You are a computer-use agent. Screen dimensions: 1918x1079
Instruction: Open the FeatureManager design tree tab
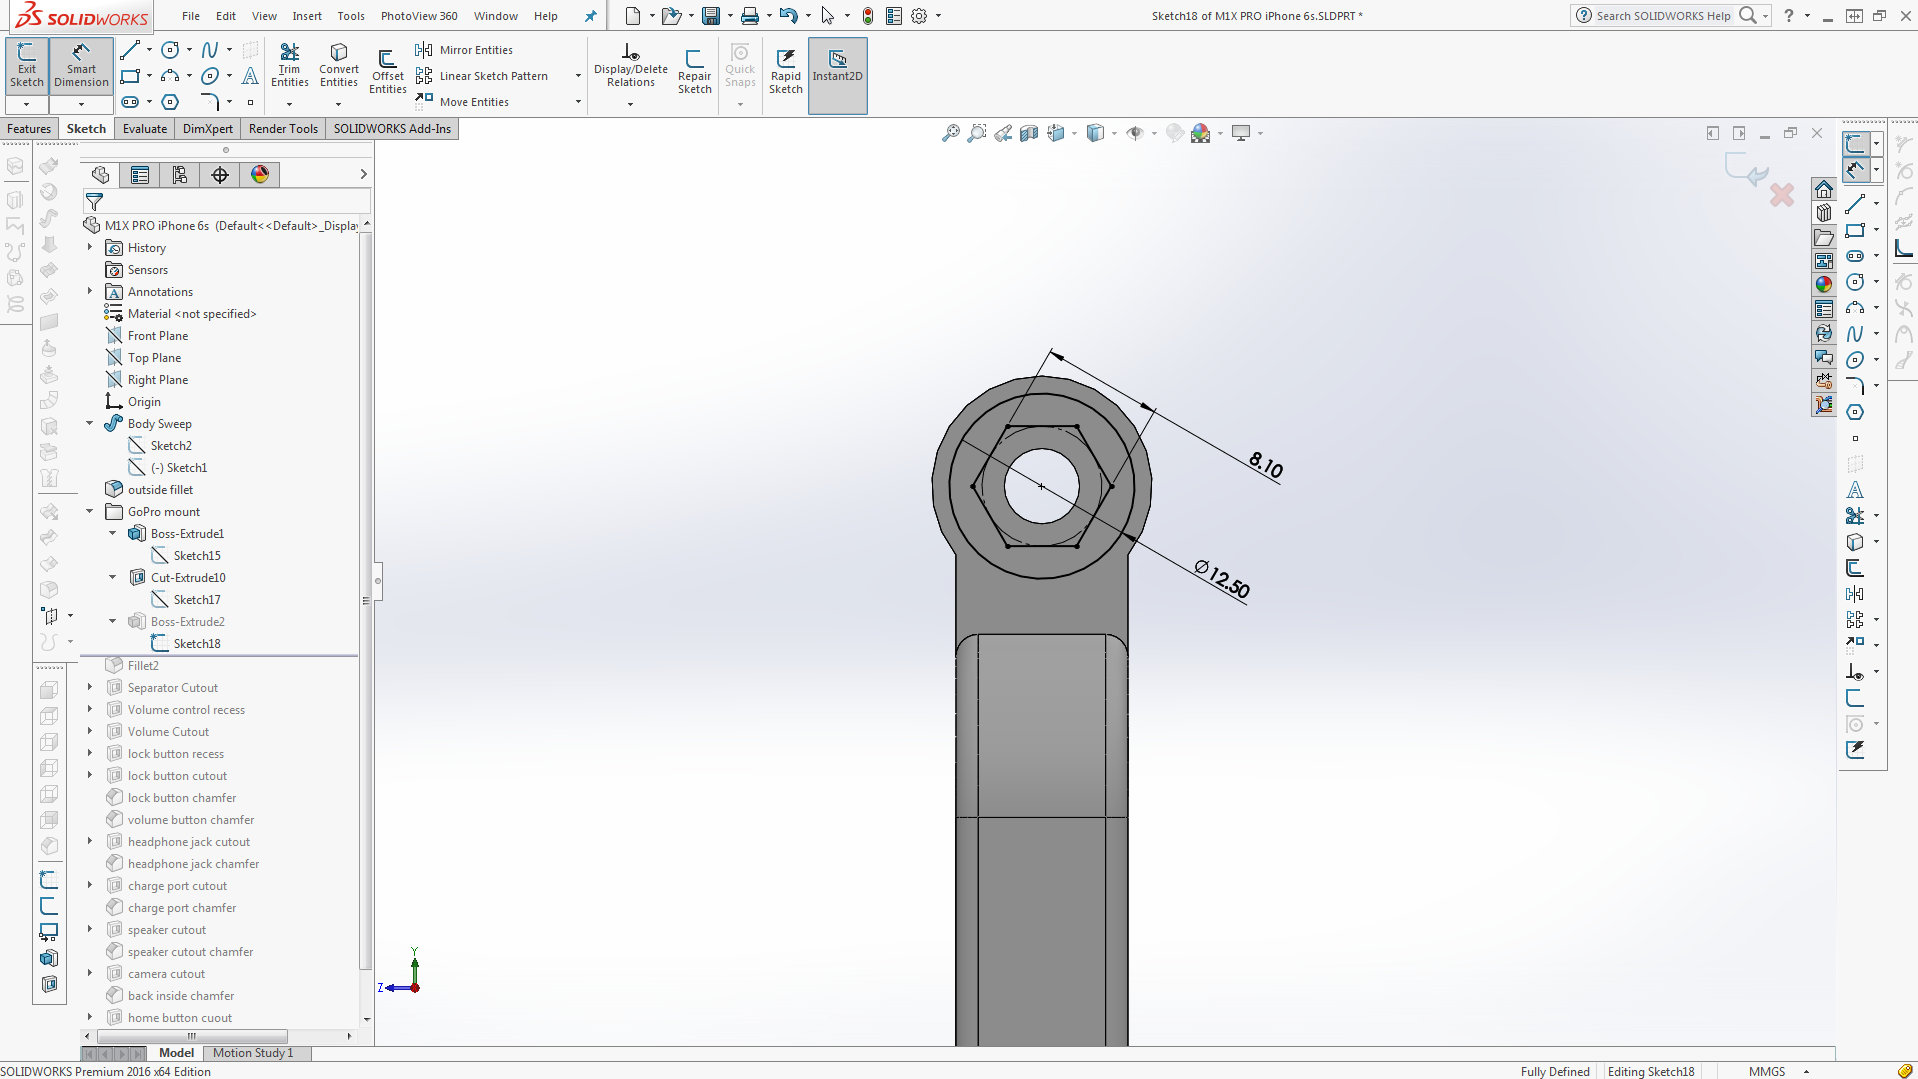(100, 175)
